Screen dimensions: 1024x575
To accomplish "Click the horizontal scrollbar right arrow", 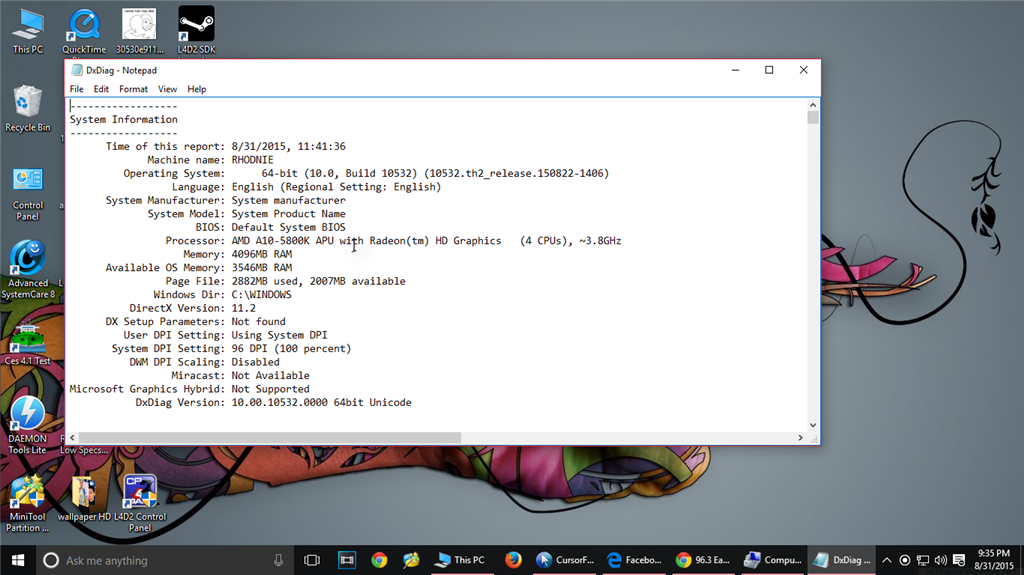I will 801,438.
